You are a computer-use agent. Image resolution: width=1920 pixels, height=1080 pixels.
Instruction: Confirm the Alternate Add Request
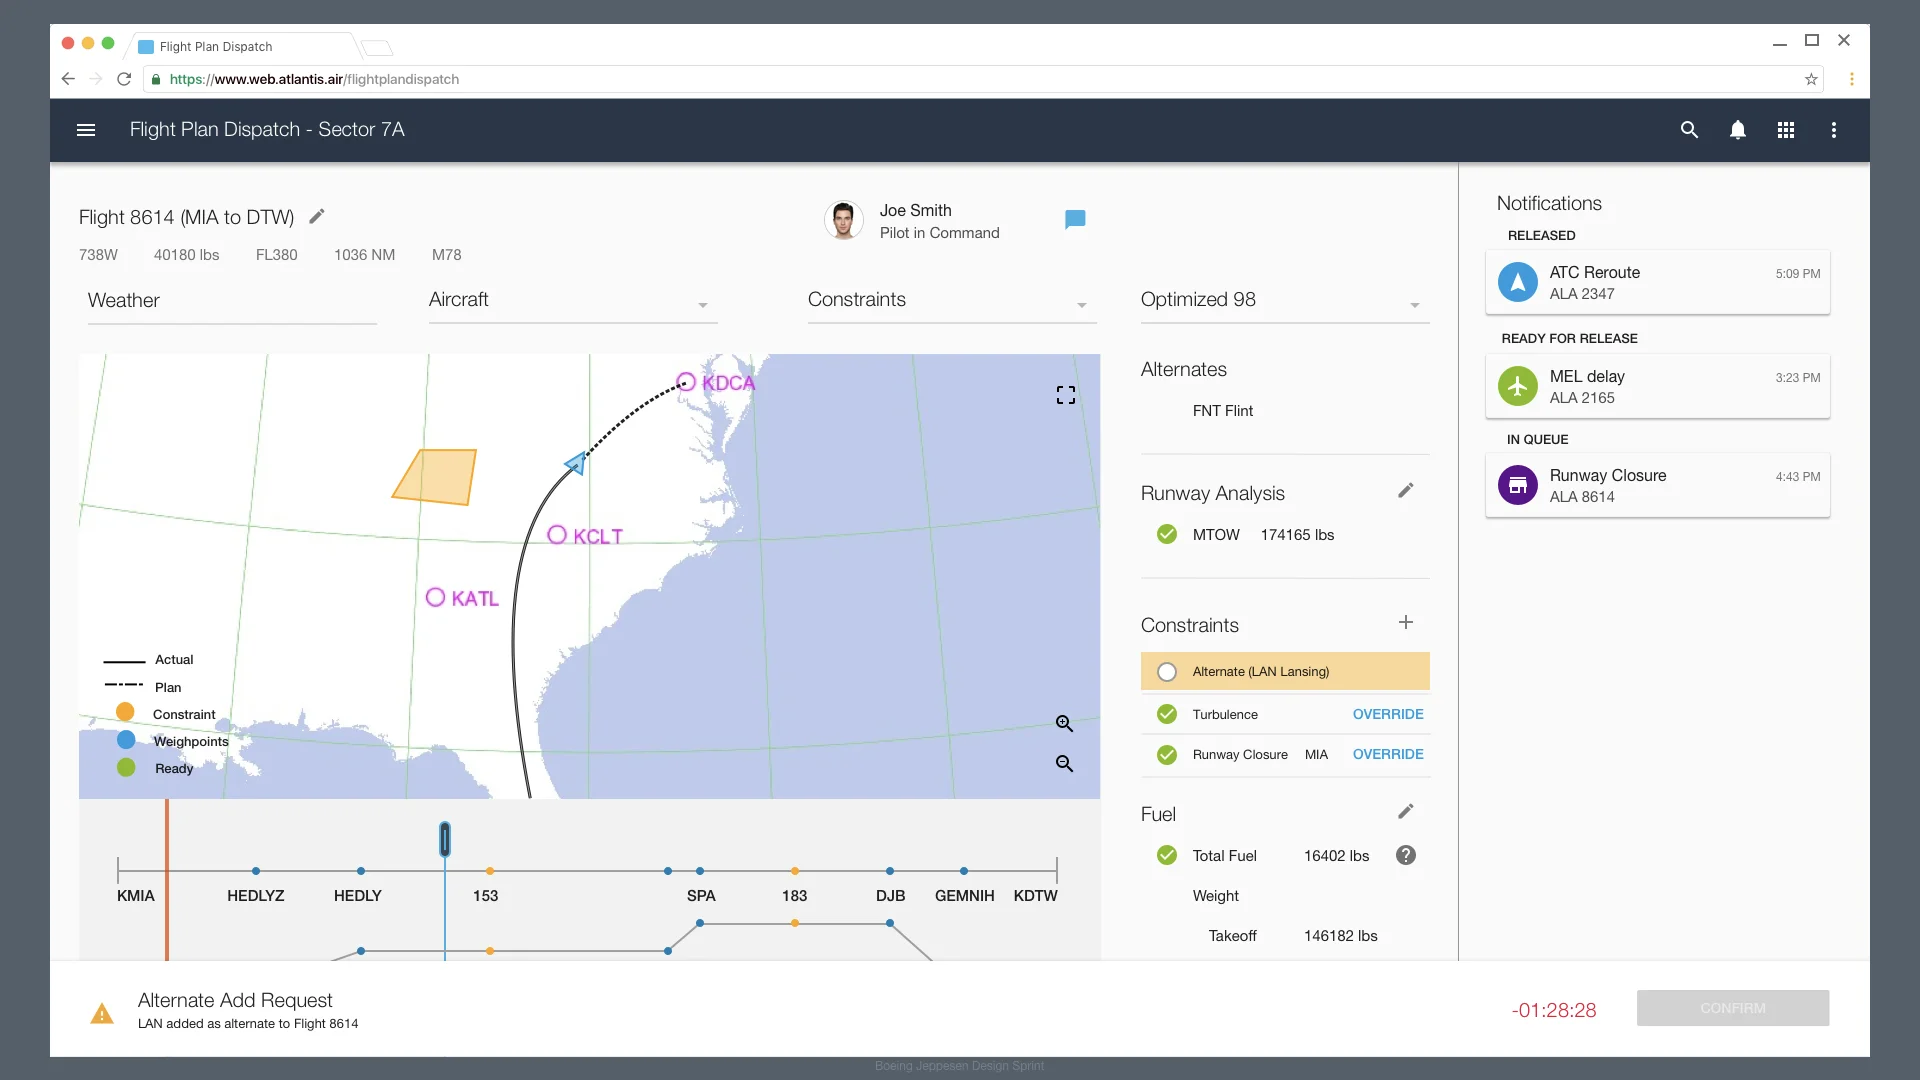[1733, 1008]
